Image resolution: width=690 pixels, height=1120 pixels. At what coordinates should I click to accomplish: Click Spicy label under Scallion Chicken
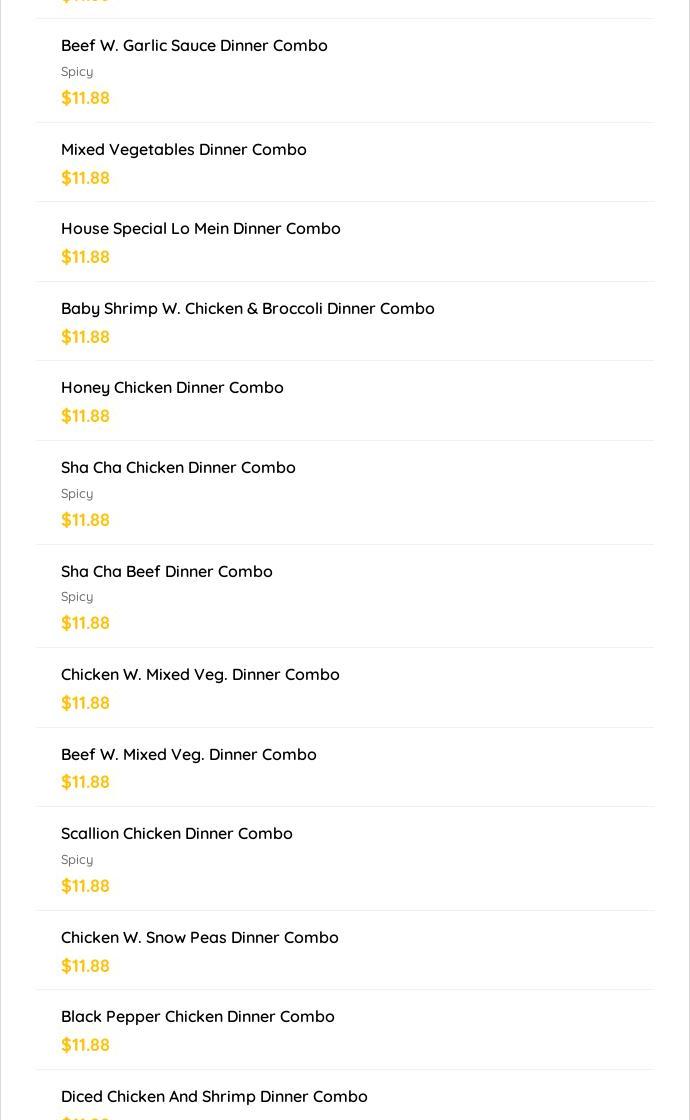click(77, 860)
